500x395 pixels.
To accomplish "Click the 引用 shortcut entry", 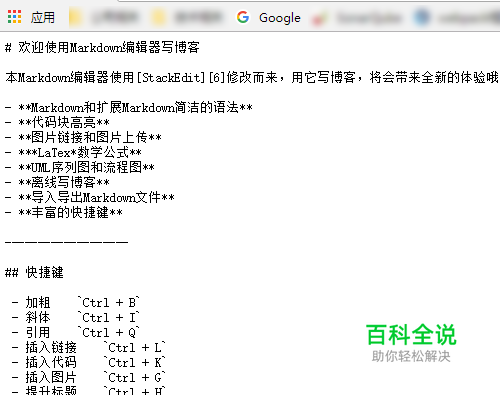I will (x=38, y=333).
